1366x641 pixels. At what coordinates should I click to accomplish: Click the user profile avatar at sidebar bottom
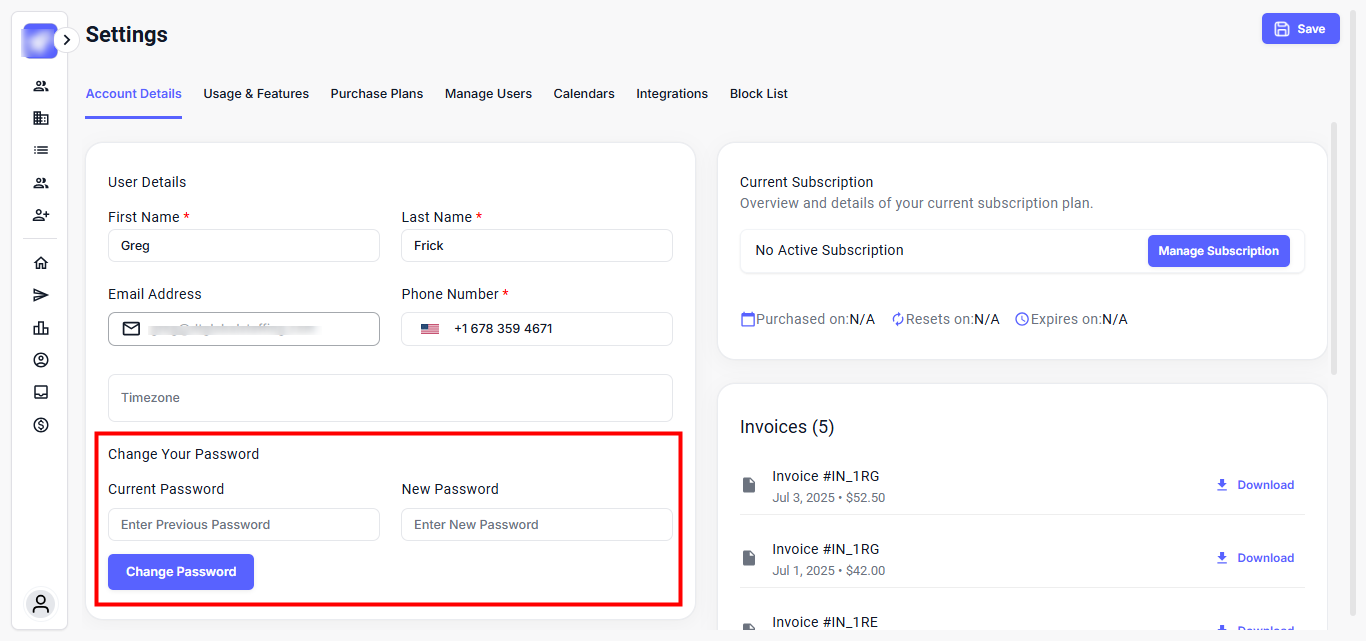[x=41, y=604]
